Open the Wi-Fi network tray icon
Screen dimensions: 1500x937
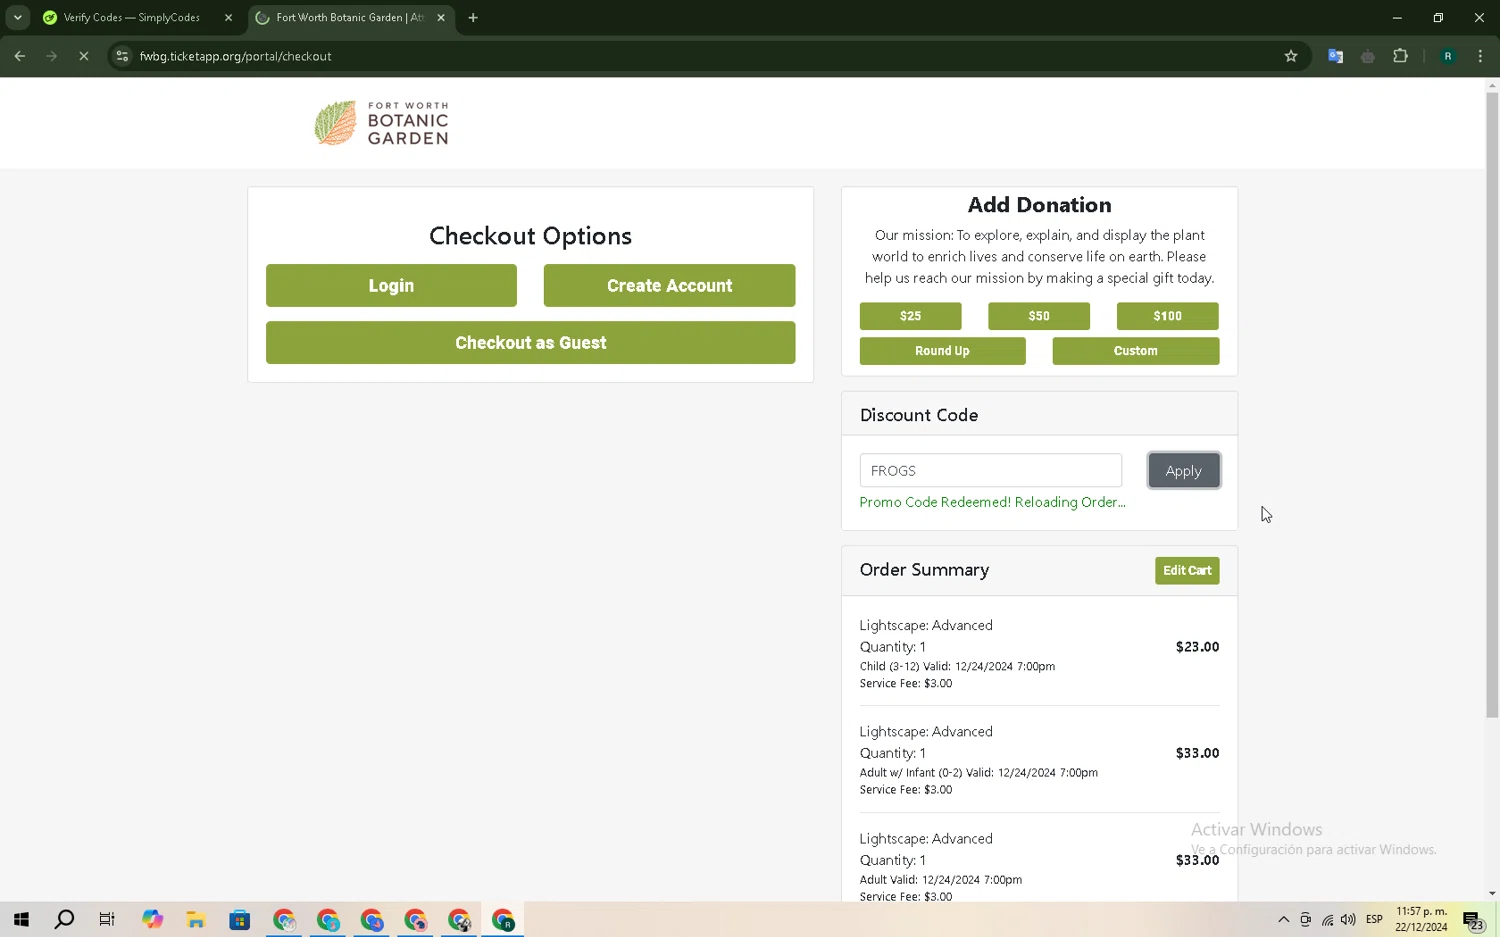(x=1327, y=919)
